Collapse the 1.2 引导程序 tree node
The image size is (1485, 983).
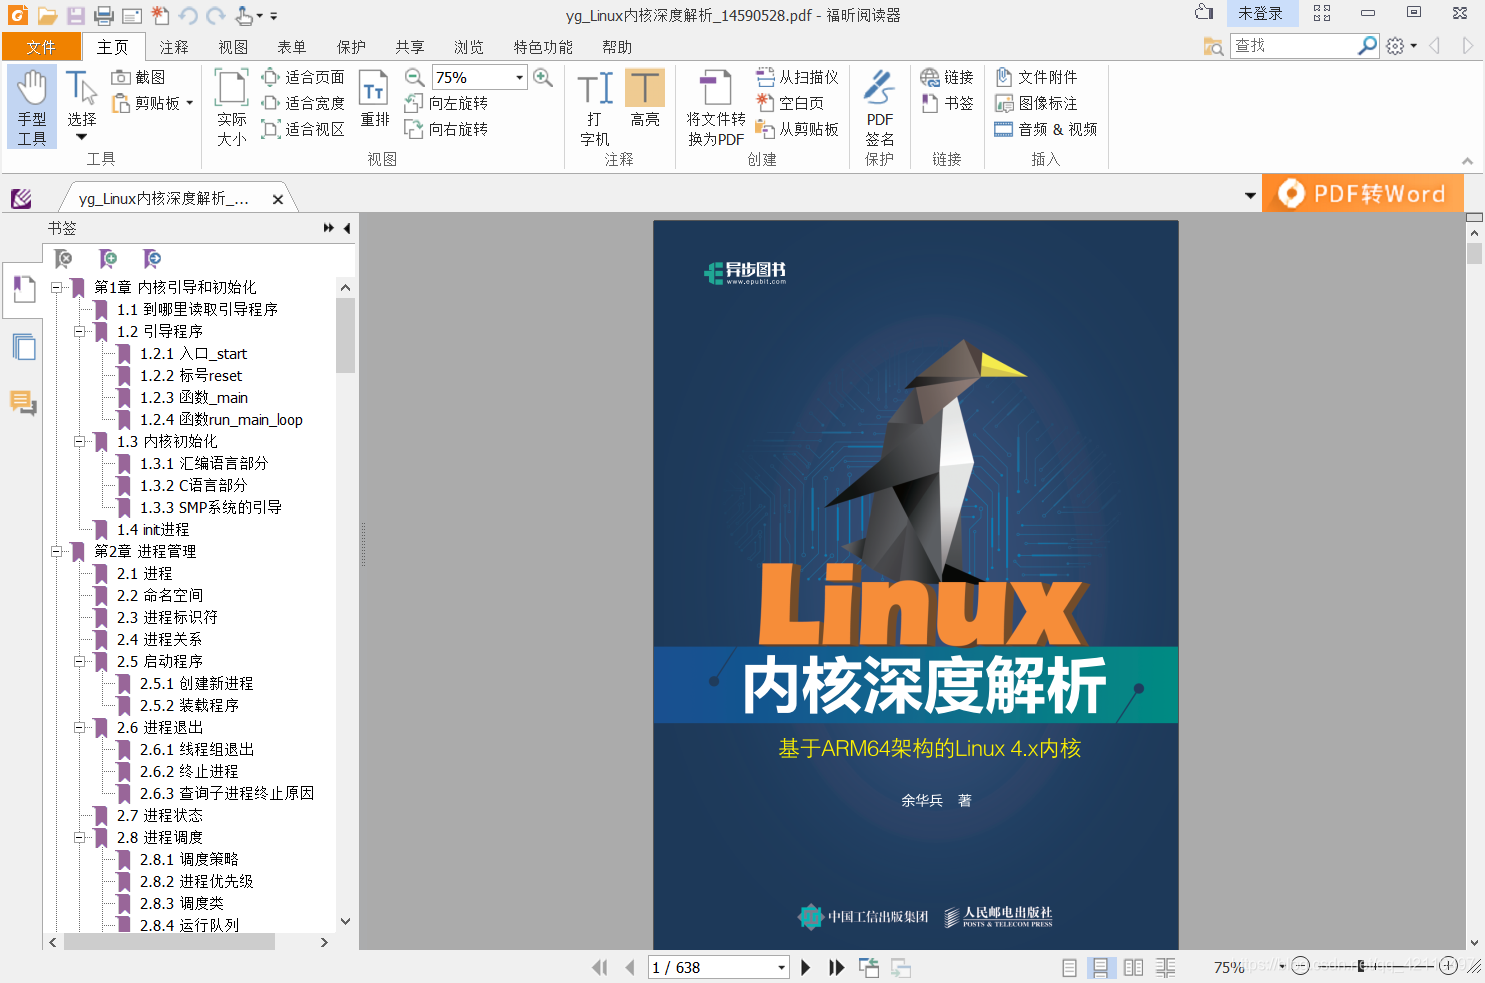(80, 331)
